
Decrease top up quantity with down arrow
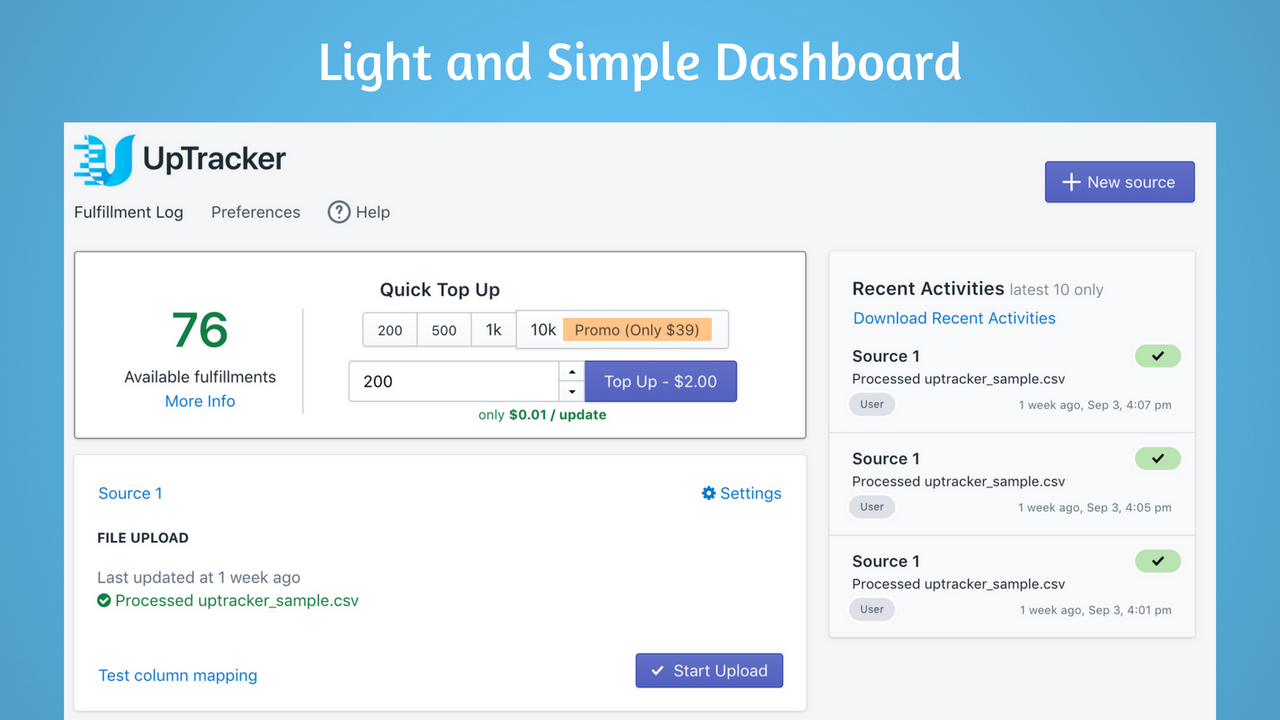click(x=572, y=392)
